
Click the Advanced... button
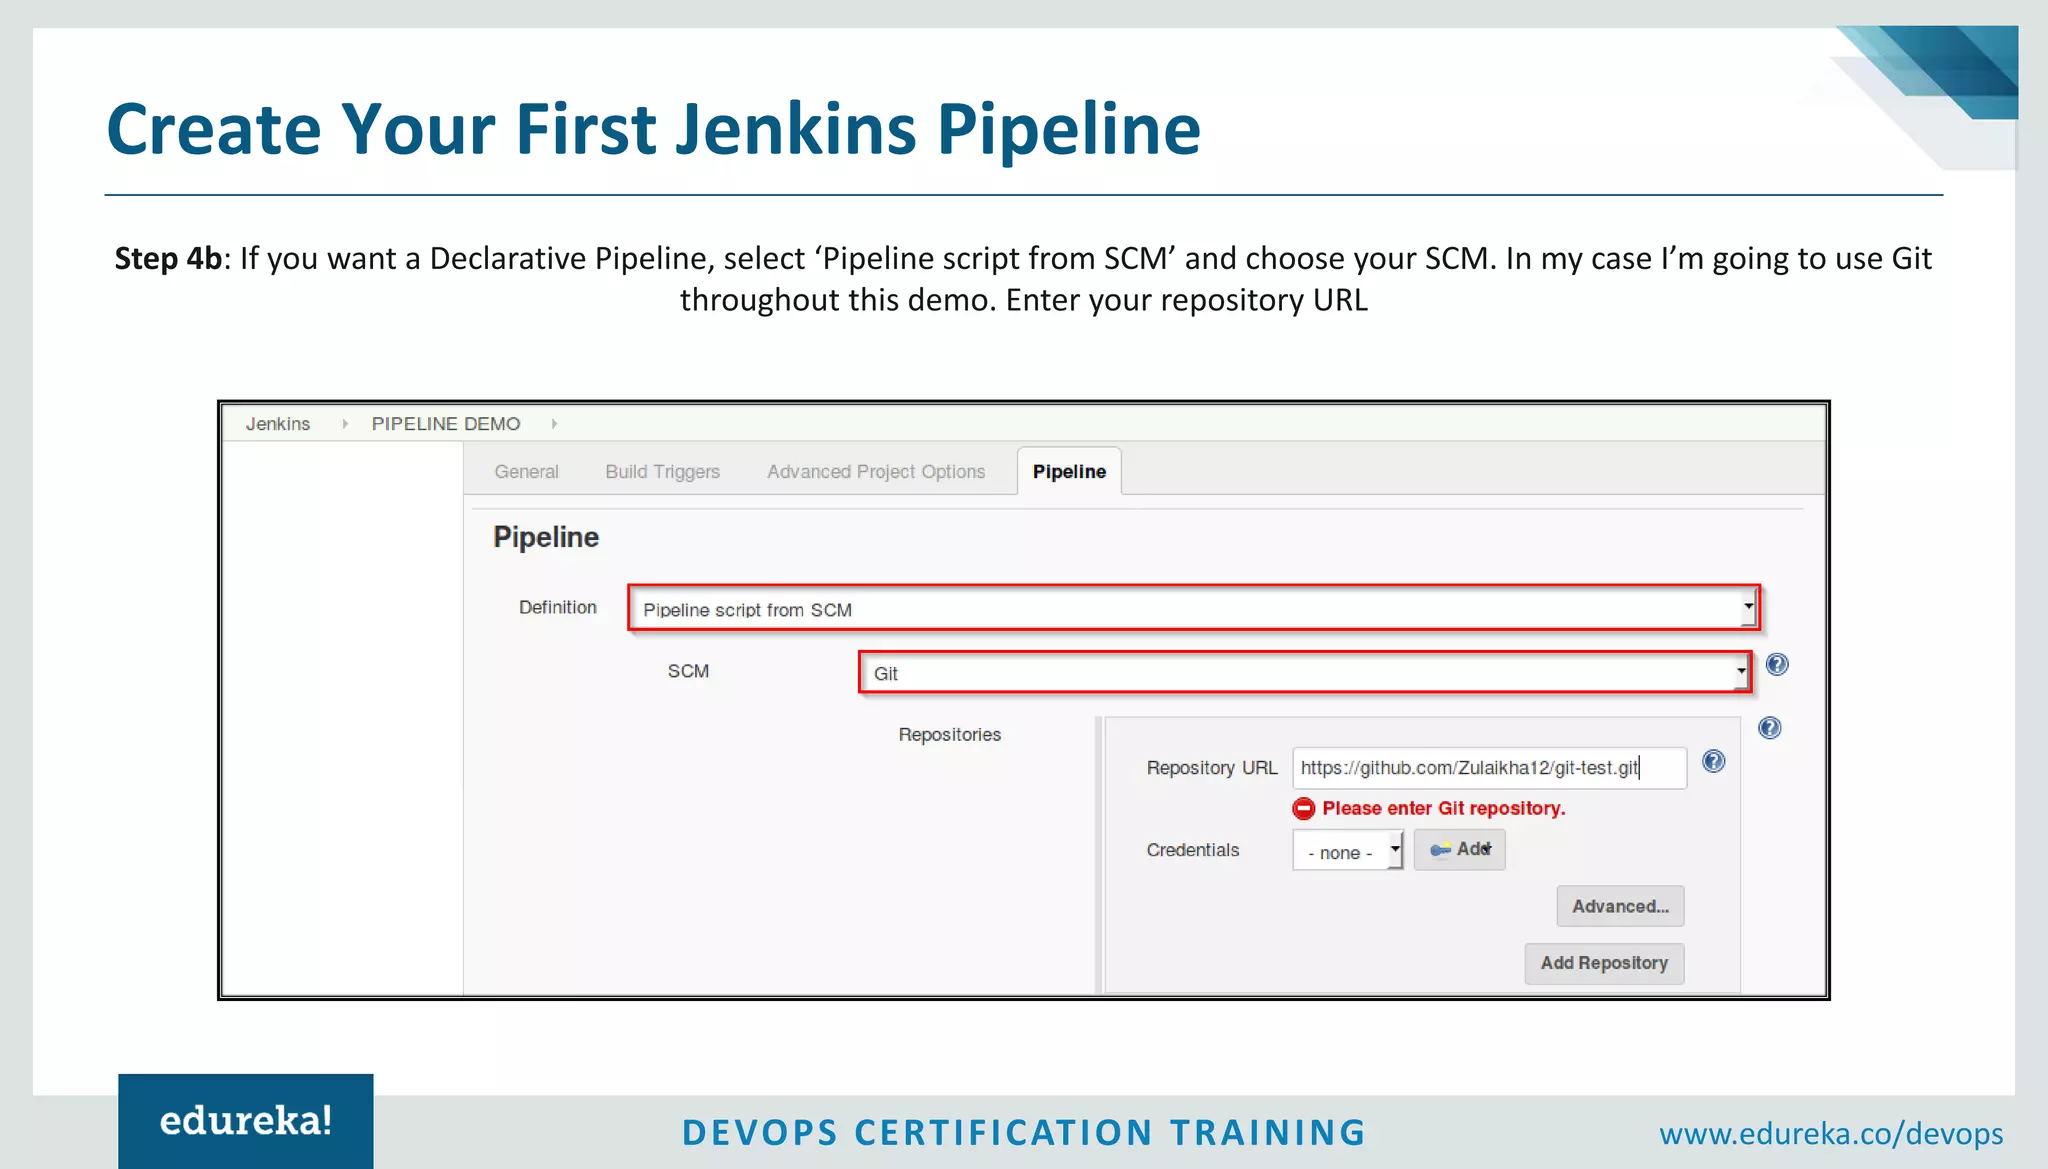pyautogui.click(x=1620, y=906)
